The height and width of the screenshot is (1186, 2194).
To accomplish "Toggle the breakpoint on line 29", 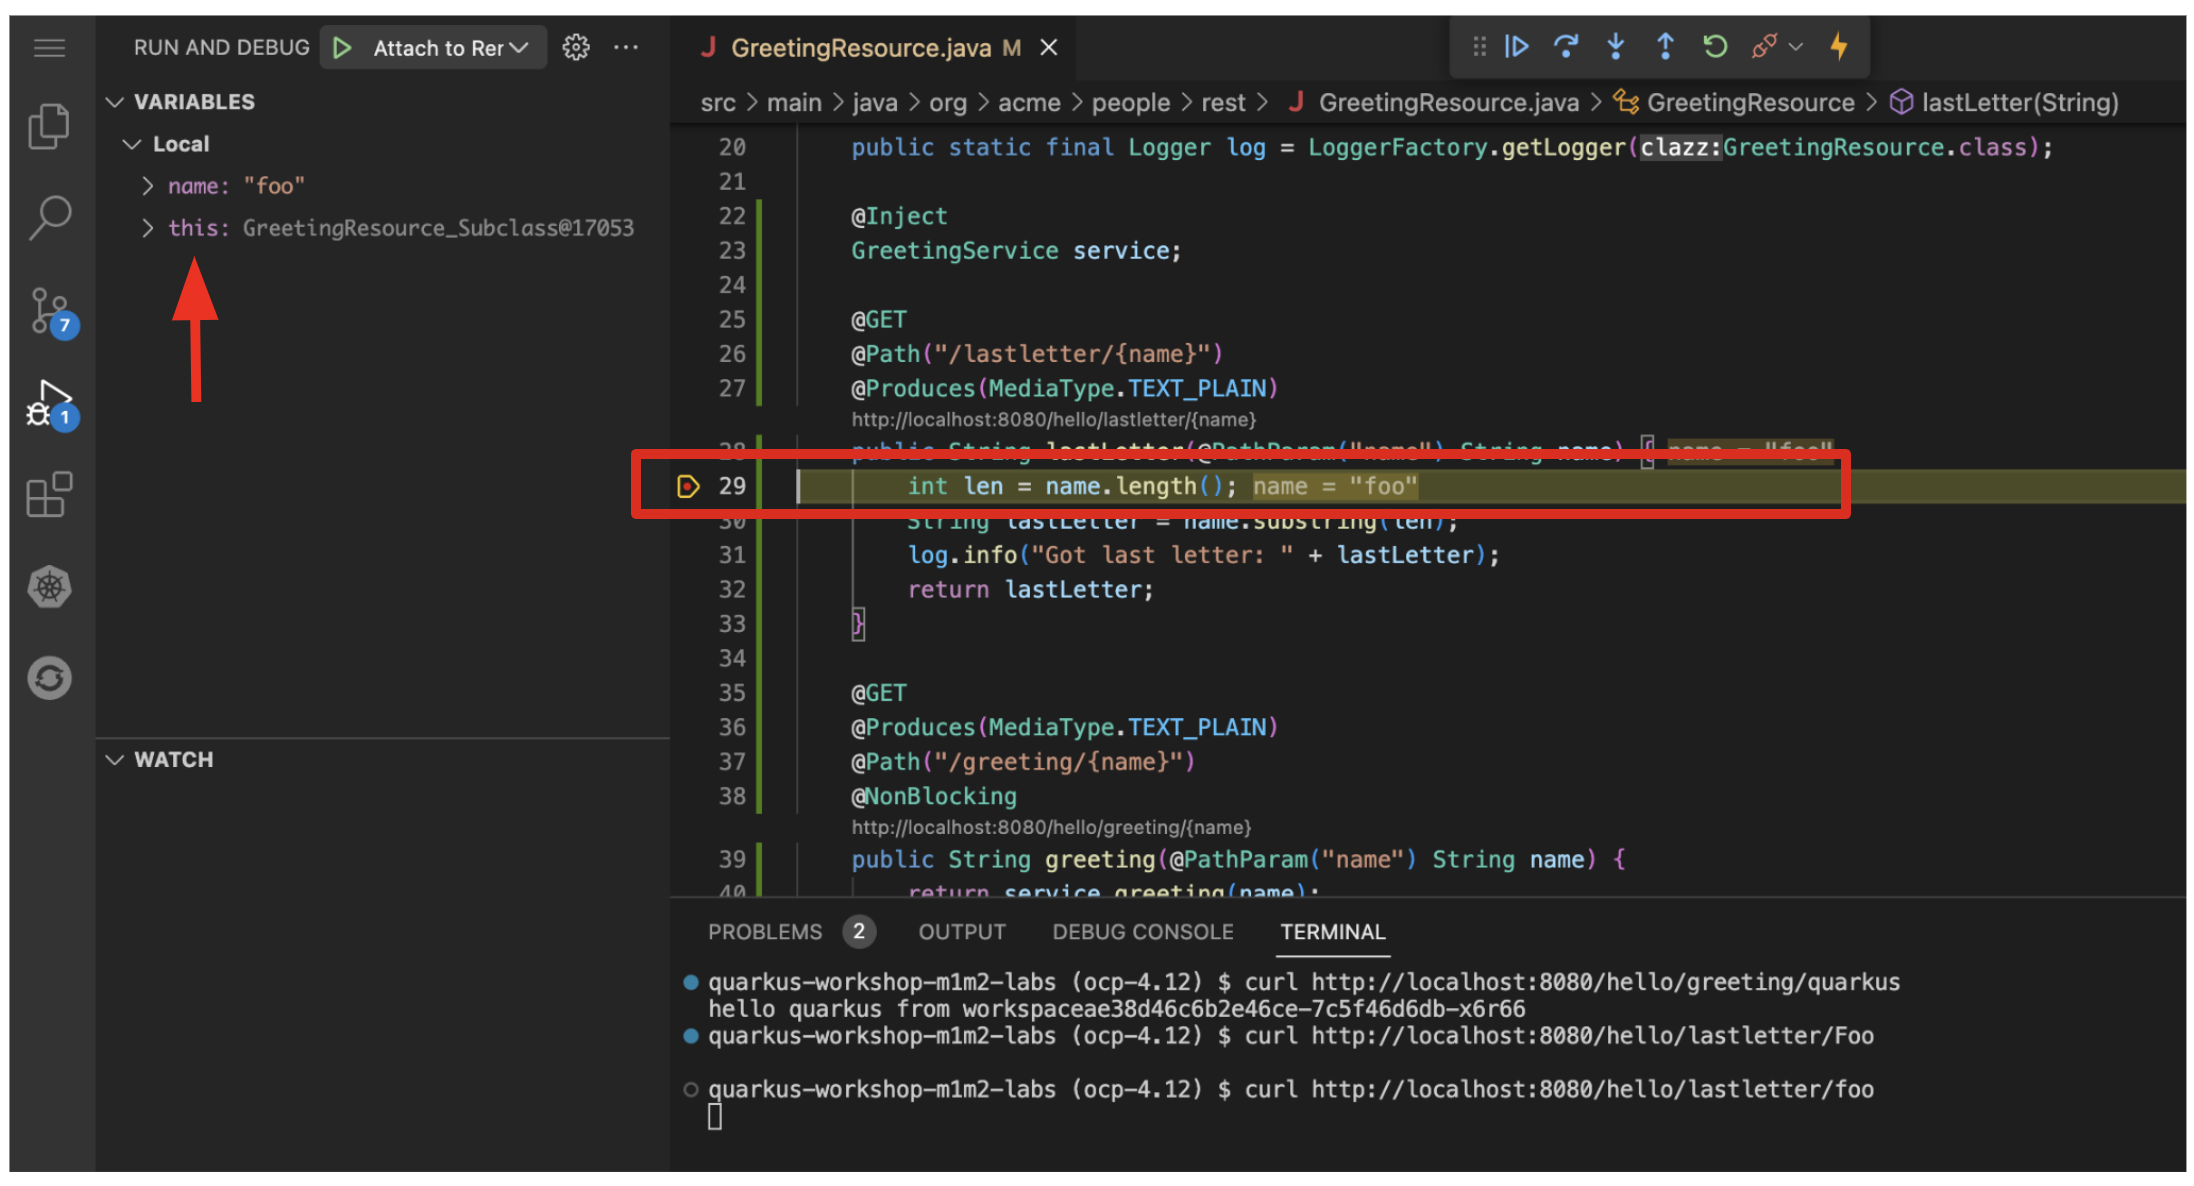I will point(688,487).
